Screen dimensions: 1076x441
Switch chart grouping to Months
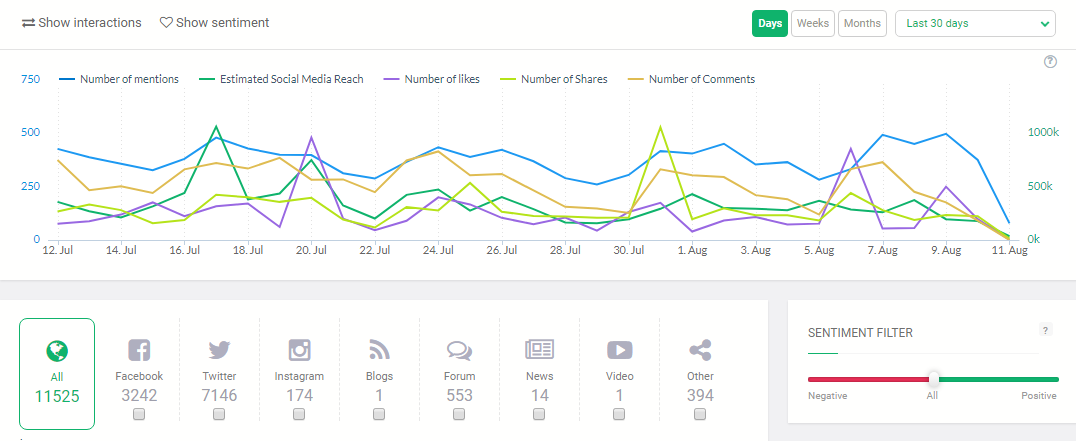click(x=861, y=23)
